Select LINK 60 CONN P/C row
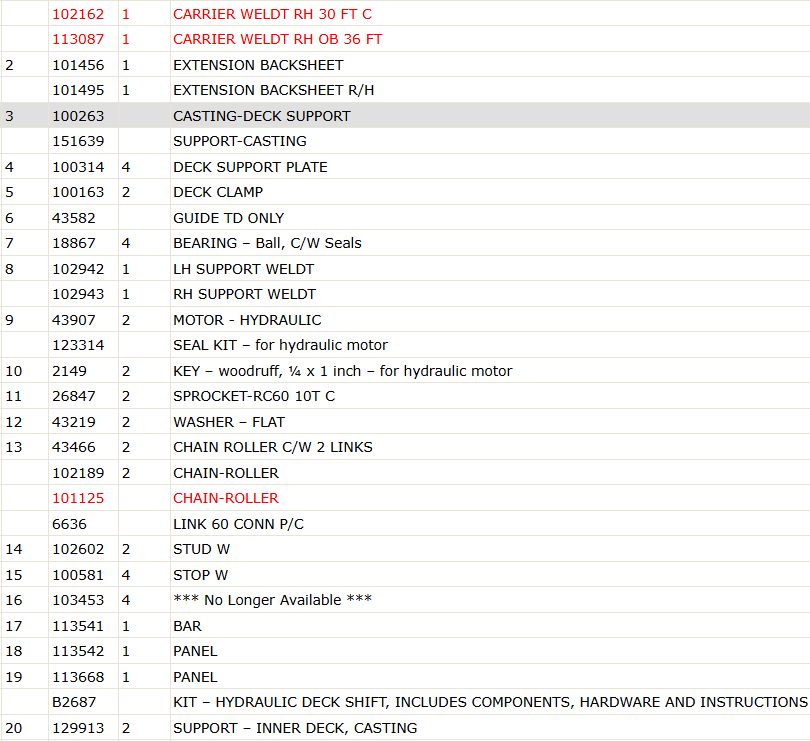The height and width of the screenshot is (741, 810). tap(405, 523)
